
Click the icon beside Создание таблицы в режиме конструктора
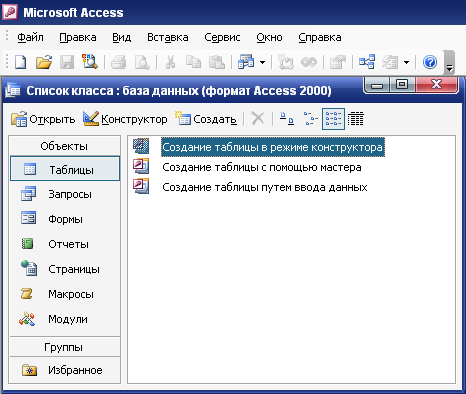tap(141, 146)
